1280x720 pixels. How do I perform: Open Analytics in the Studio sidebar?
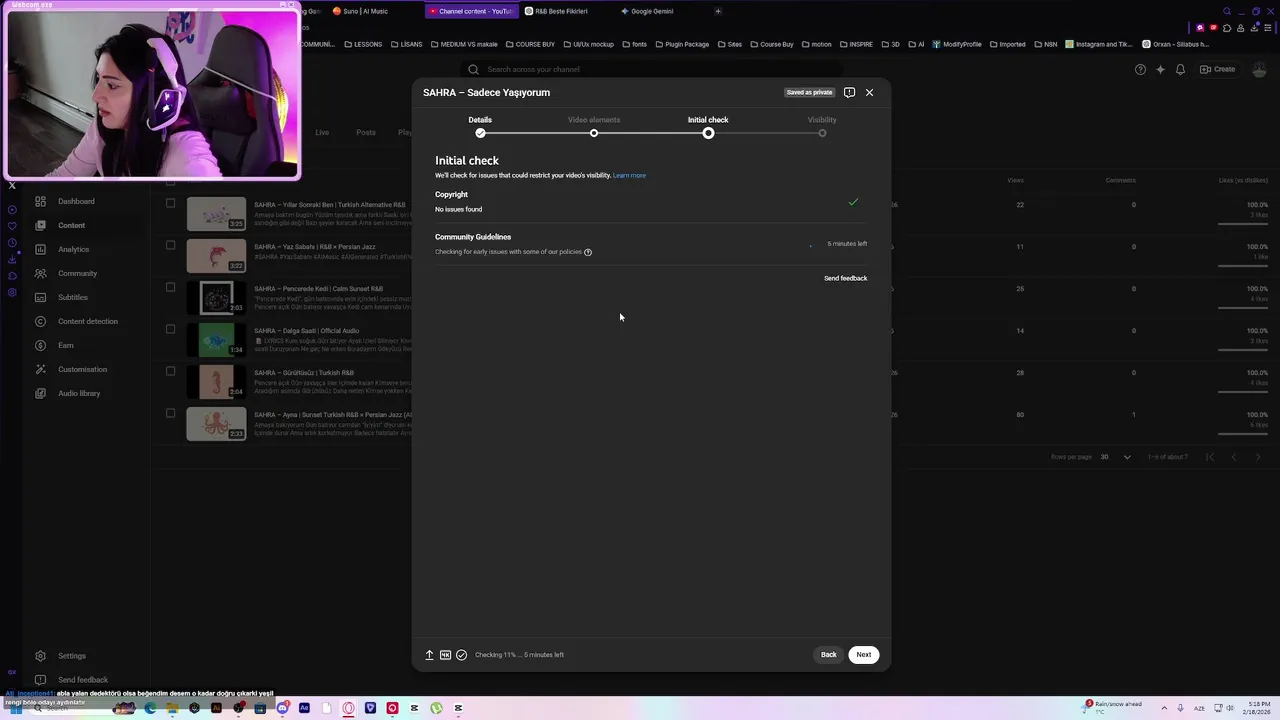point(73,249)
